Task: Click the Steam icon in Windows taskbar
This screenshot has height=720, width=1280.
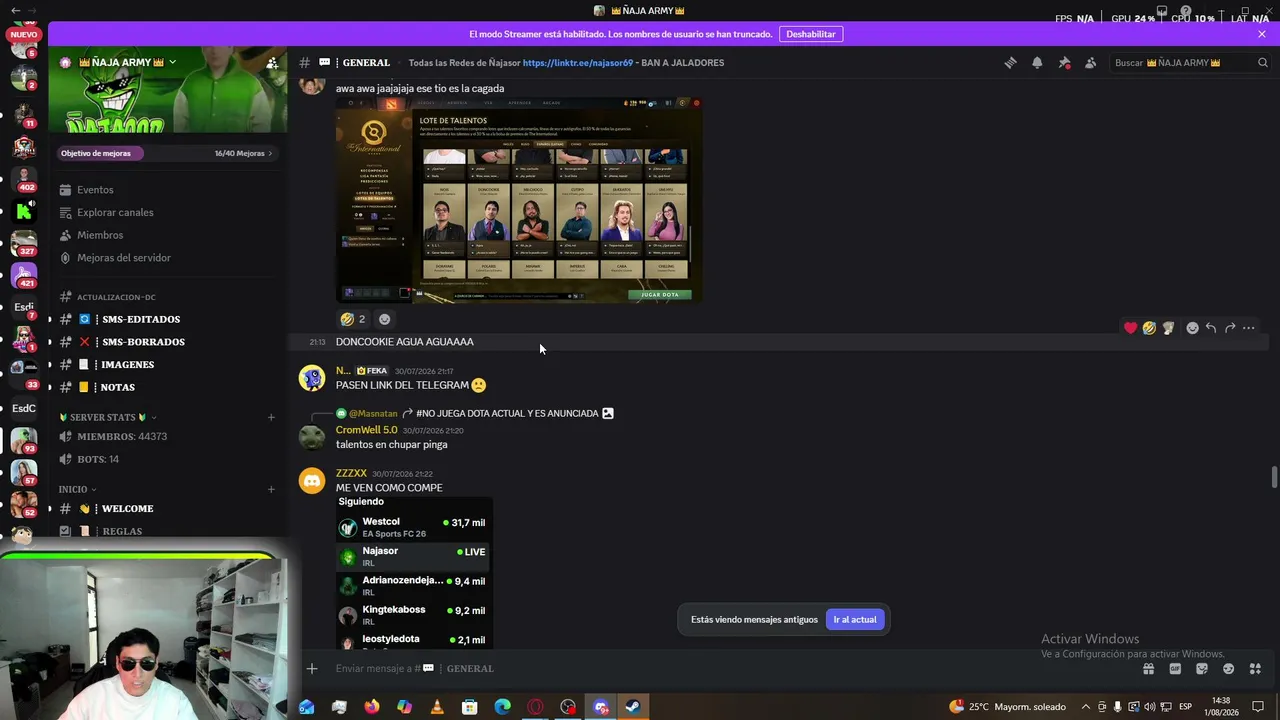Action: pos(634,707)
